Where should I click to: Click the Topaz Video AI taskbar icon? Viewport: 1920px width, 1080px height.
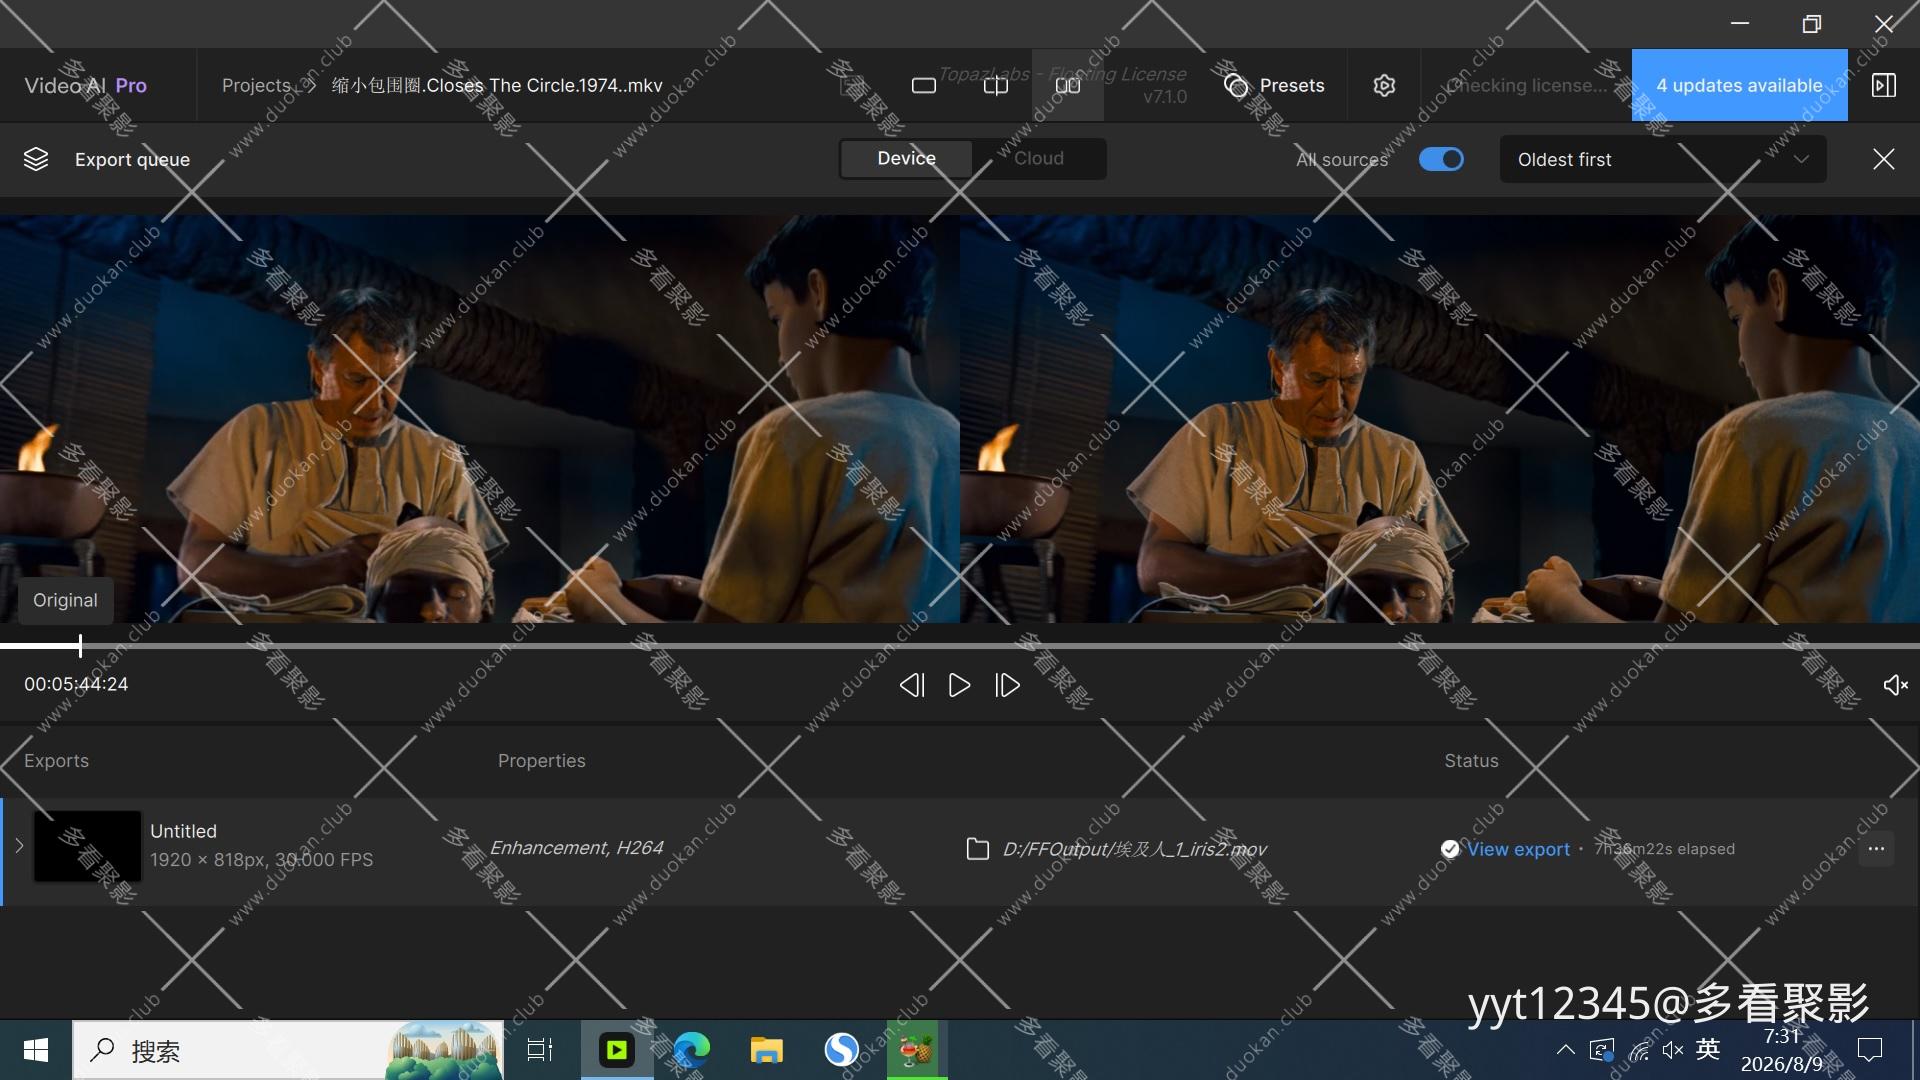coord(617,1050)
